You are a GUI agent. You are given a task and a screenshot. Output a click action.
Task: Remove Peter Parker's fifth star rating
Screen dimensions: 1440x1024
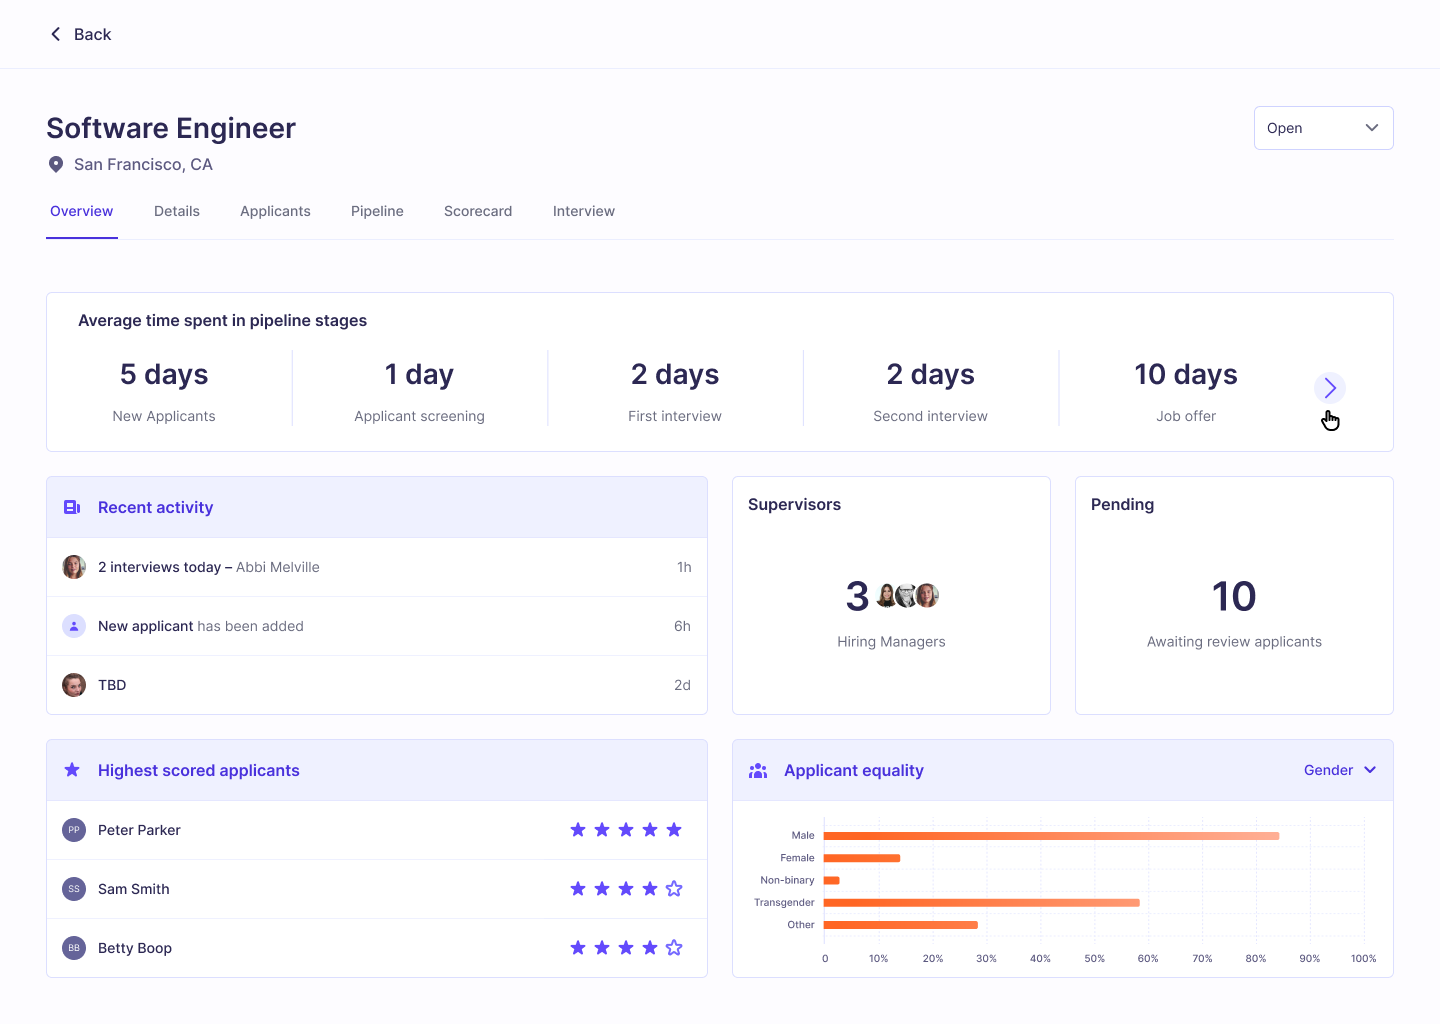[x=674, y=829]
